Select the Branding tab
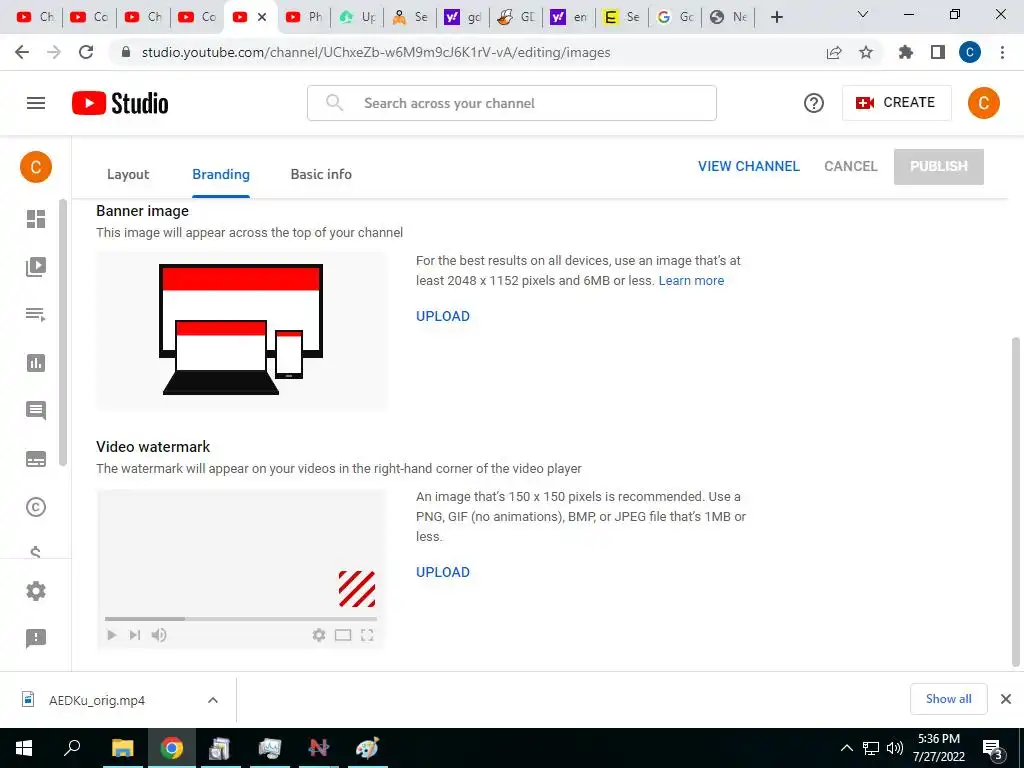This screenshot has width=1024, height=768. (221, 174)
